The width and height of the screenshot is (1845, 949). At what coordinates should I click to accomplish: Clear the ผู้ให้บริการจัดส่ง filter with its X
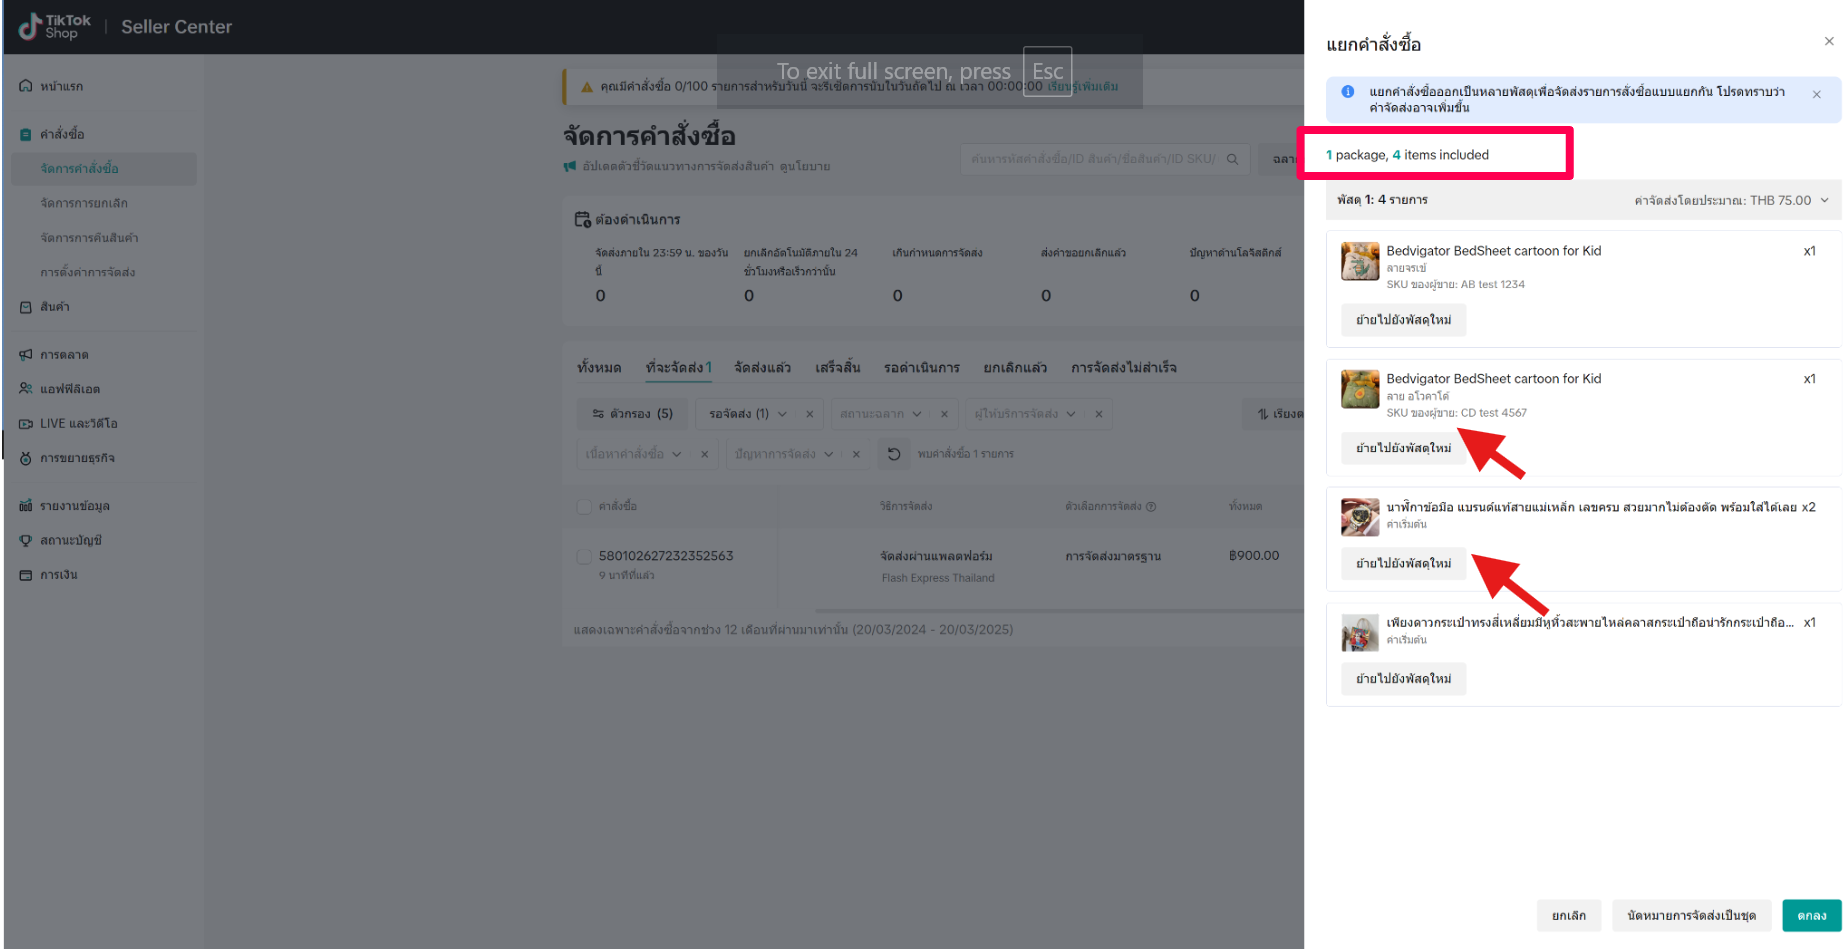1098,414
